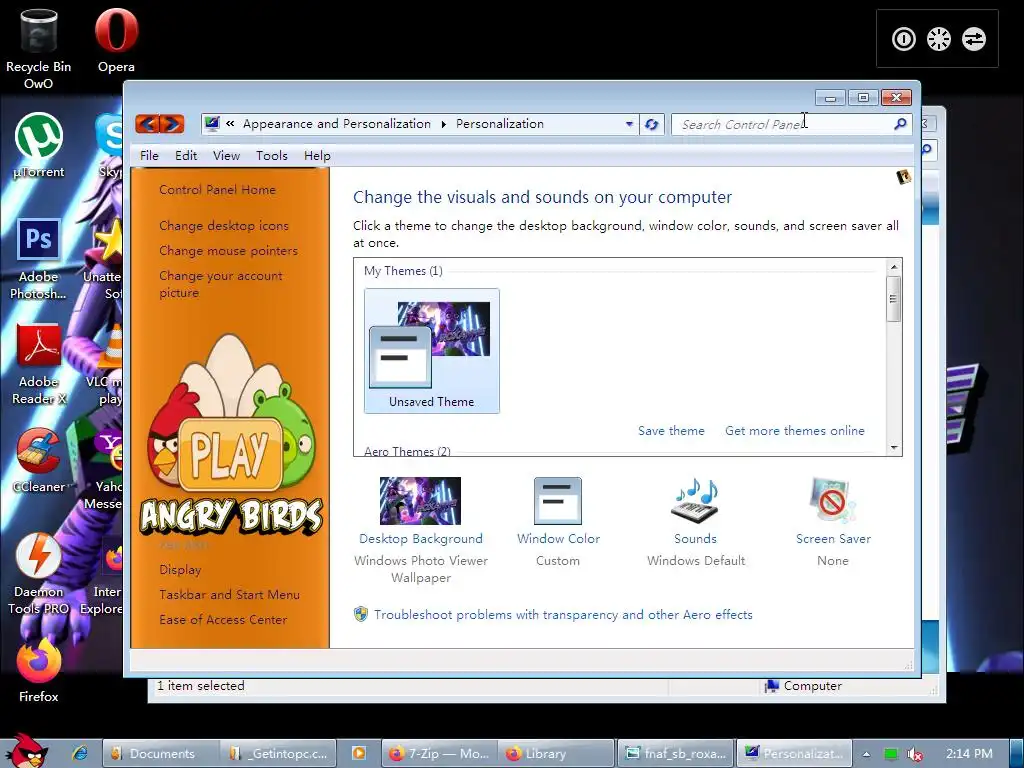Click the Adobe Photoshop desktop icon
Image resolution: width=1024 pixels, height=768 pixels.
coord(39,259)
